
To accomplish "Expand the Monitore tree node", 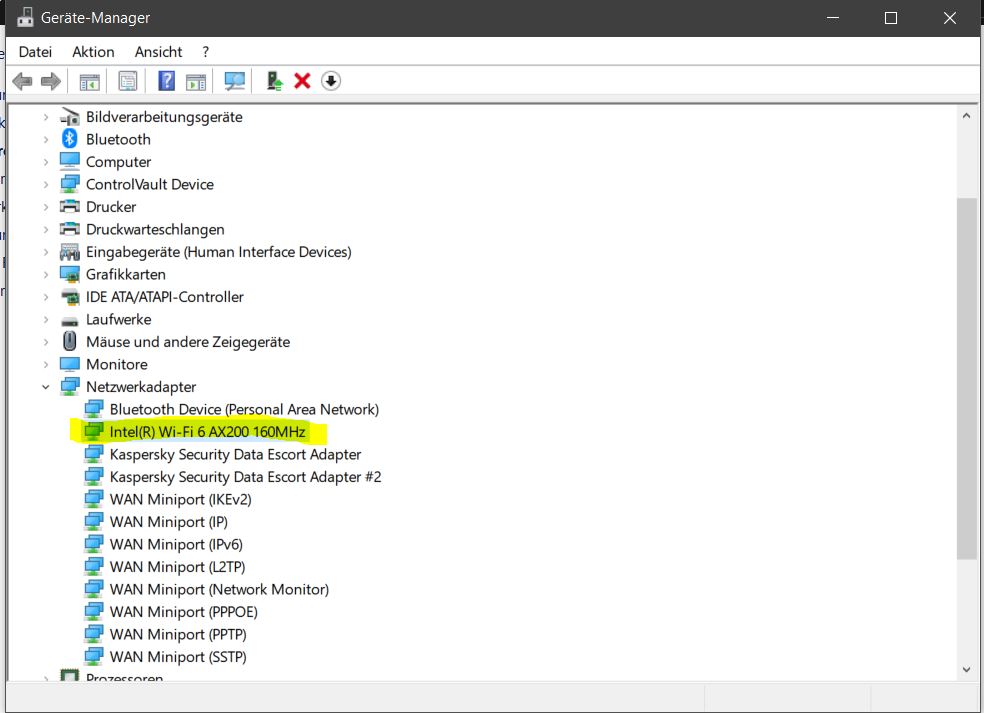I will tap(46, 365).
